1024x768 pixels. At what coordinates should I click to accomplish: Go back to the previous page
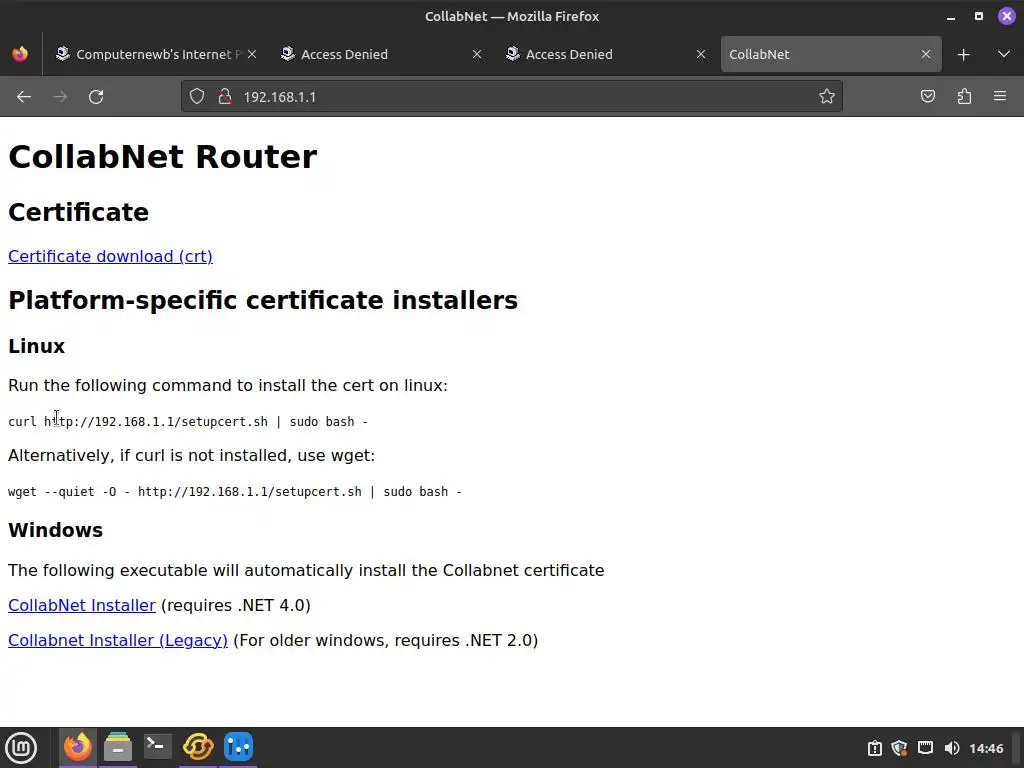point(24,97)
